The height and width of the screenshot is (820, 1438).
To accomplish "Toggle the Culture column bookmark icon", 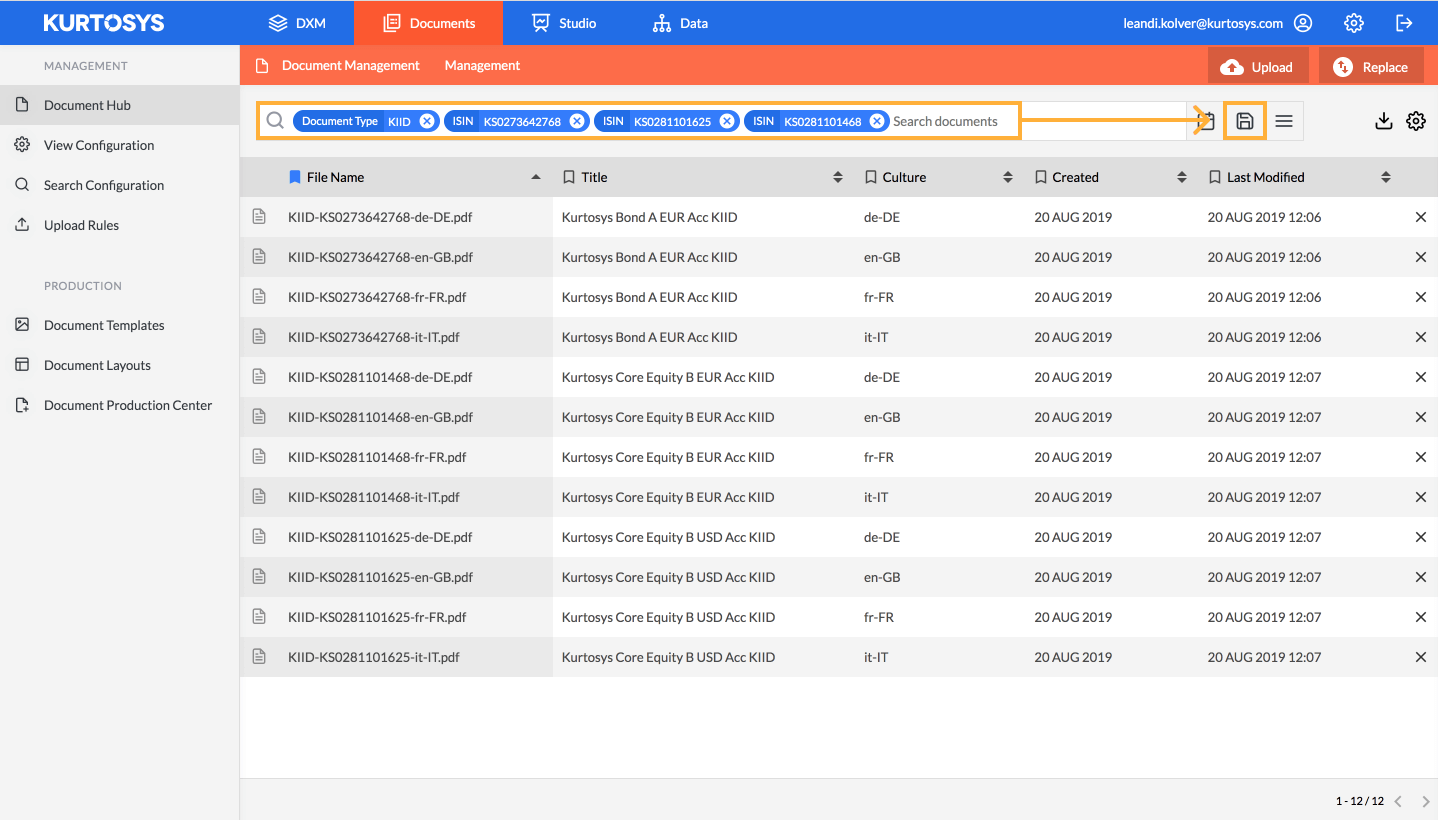I will click(x=870, y=177).
